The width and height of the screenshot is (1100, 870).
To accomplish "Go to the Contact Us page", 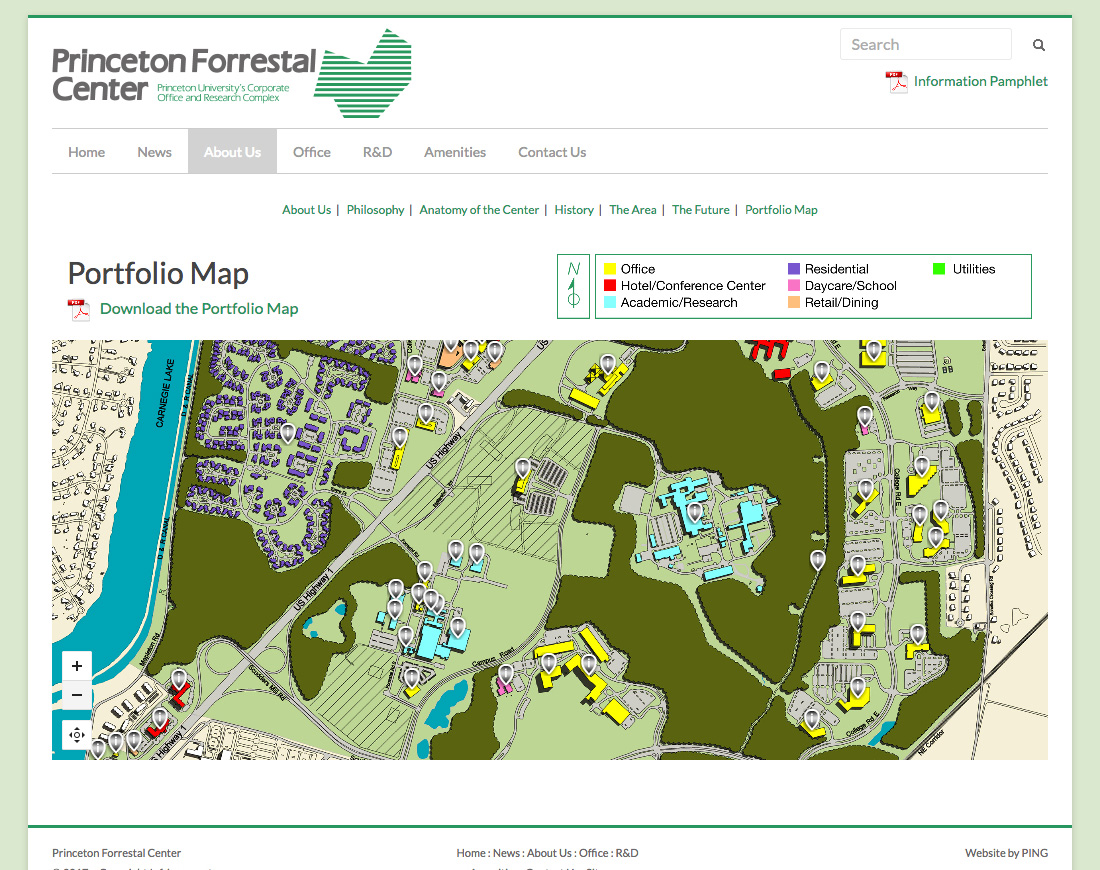I will coord(552,152).
